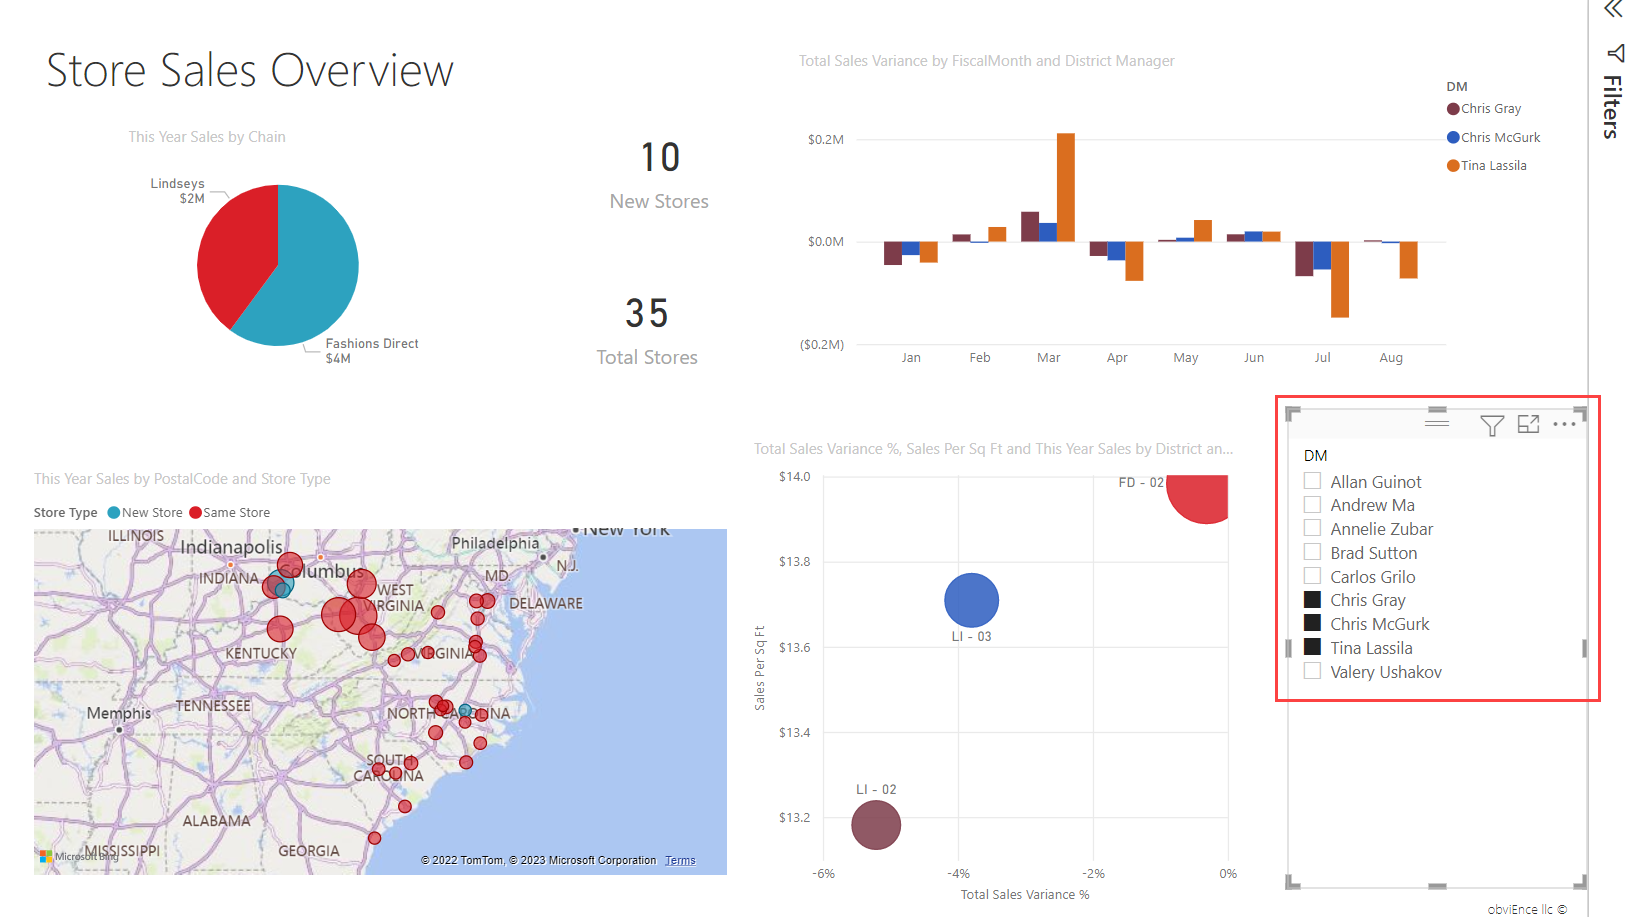
Task: Click the Filters funnel icon in sidebar
Action: (x=1615, y=53)
